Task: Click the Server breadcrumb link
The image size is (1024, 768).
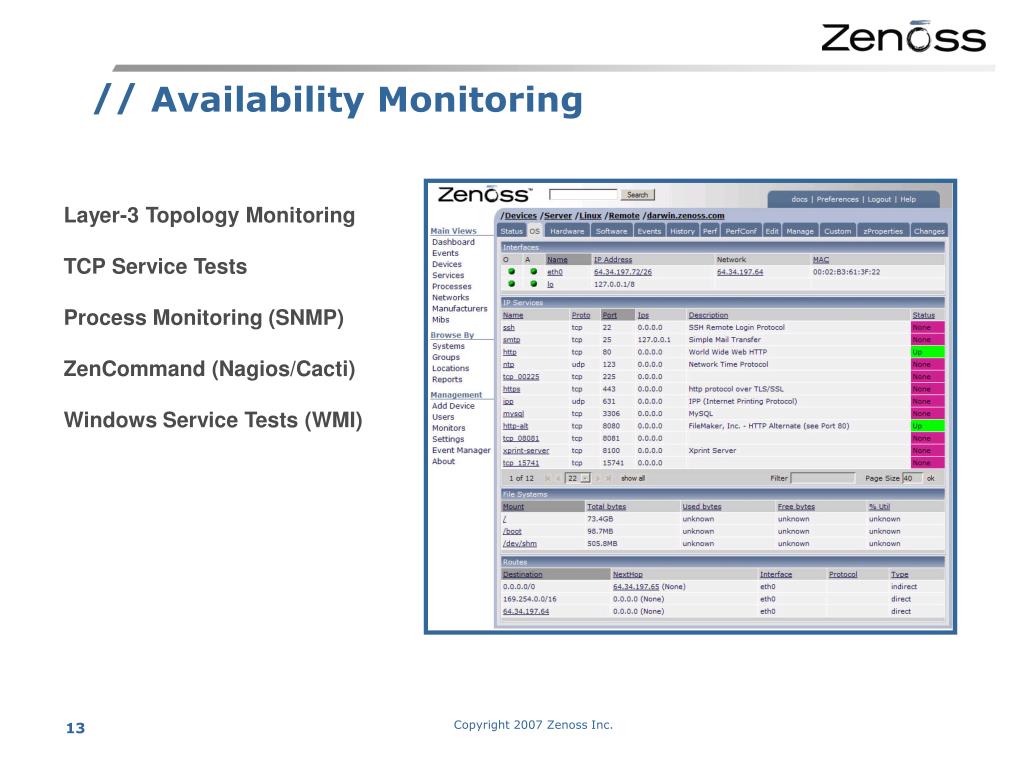Action: pyautogui.click(x=558, y=216)
